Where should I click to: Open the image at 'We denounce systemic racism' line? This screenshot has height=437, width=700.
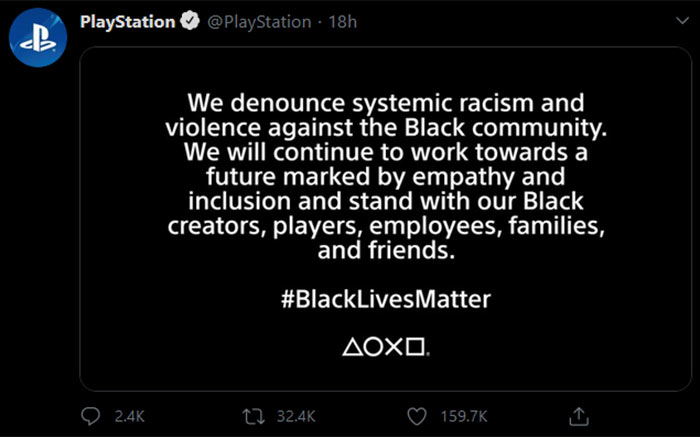(386, 103)
